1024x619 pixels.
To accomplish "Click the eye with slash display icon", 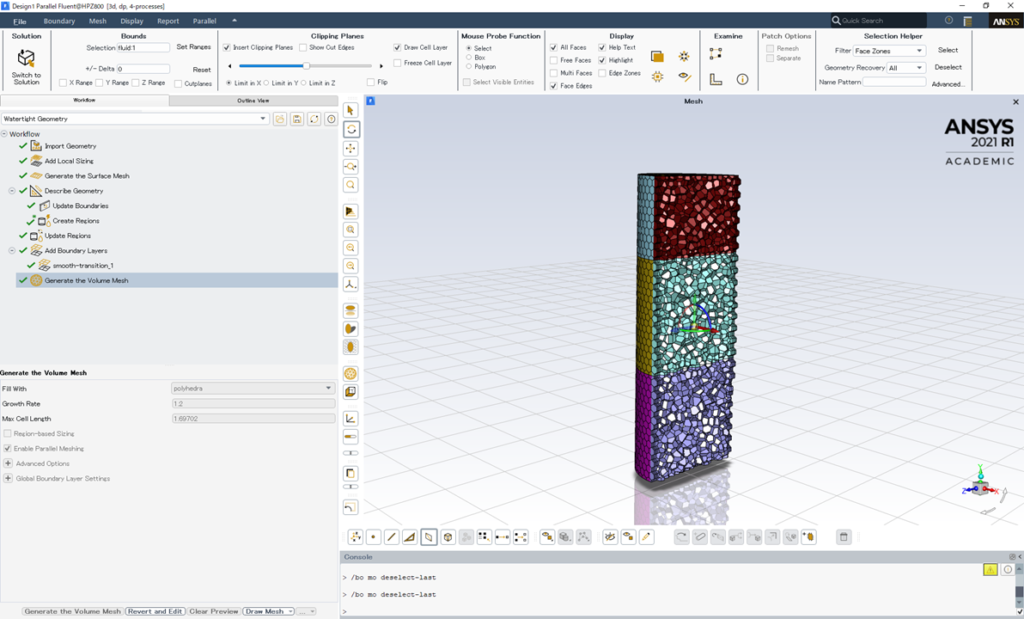I will click(684, 76).
